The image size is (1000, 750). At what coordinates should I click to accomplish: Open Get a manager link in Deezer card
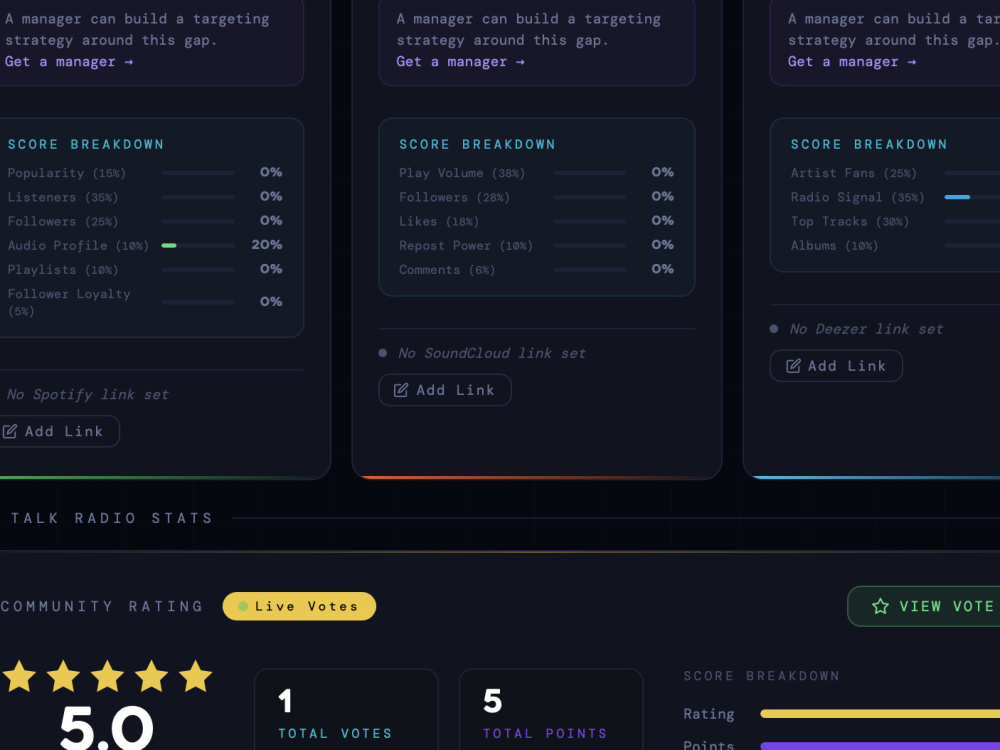click(x=852, y=62)
